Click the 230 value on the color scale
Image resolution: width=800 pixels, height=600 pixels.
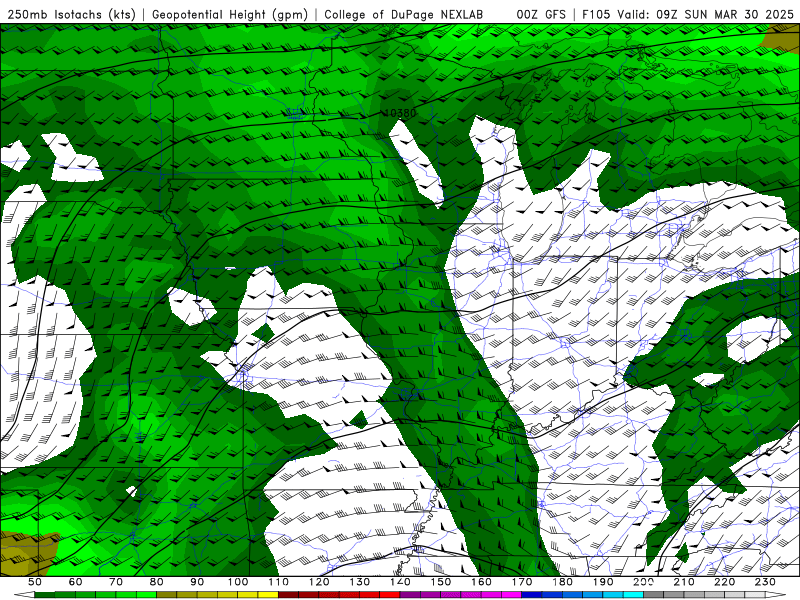point(765,582)
